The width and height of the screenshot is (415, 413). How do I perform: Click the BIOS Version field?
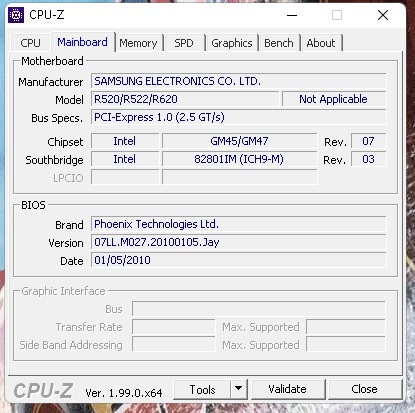pyautogui.click(x=239, y=242)
